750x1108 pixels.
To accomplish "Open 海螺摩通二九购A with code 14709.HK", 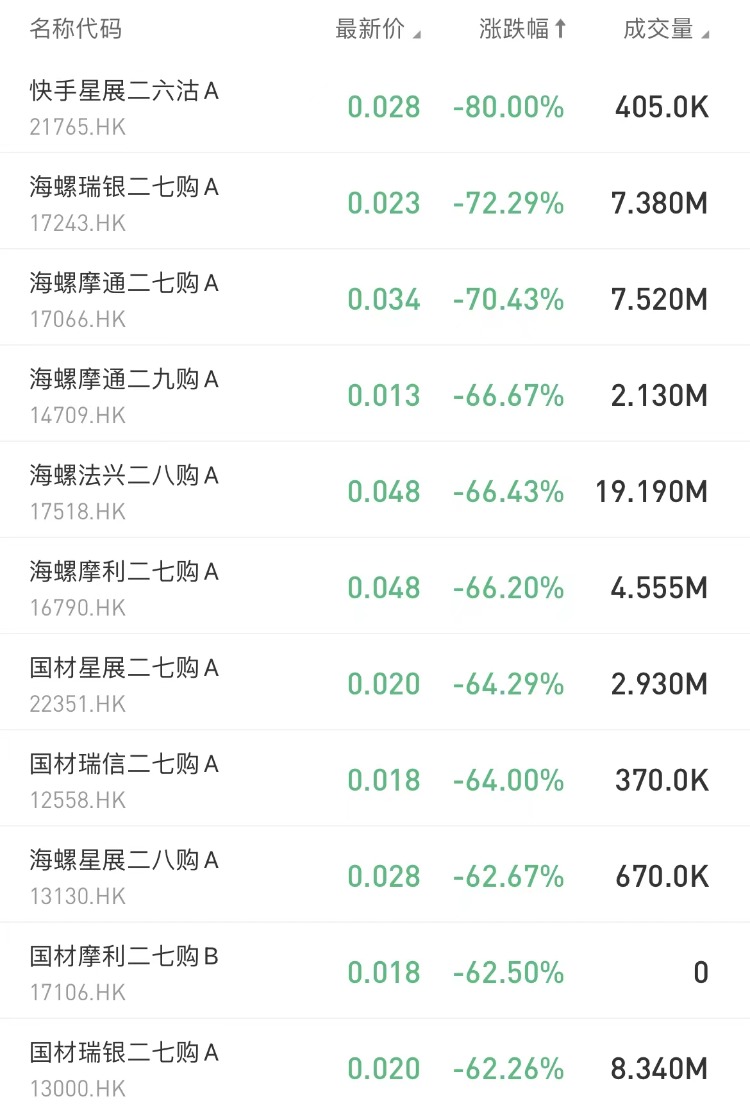I will [x=124, y=380].
